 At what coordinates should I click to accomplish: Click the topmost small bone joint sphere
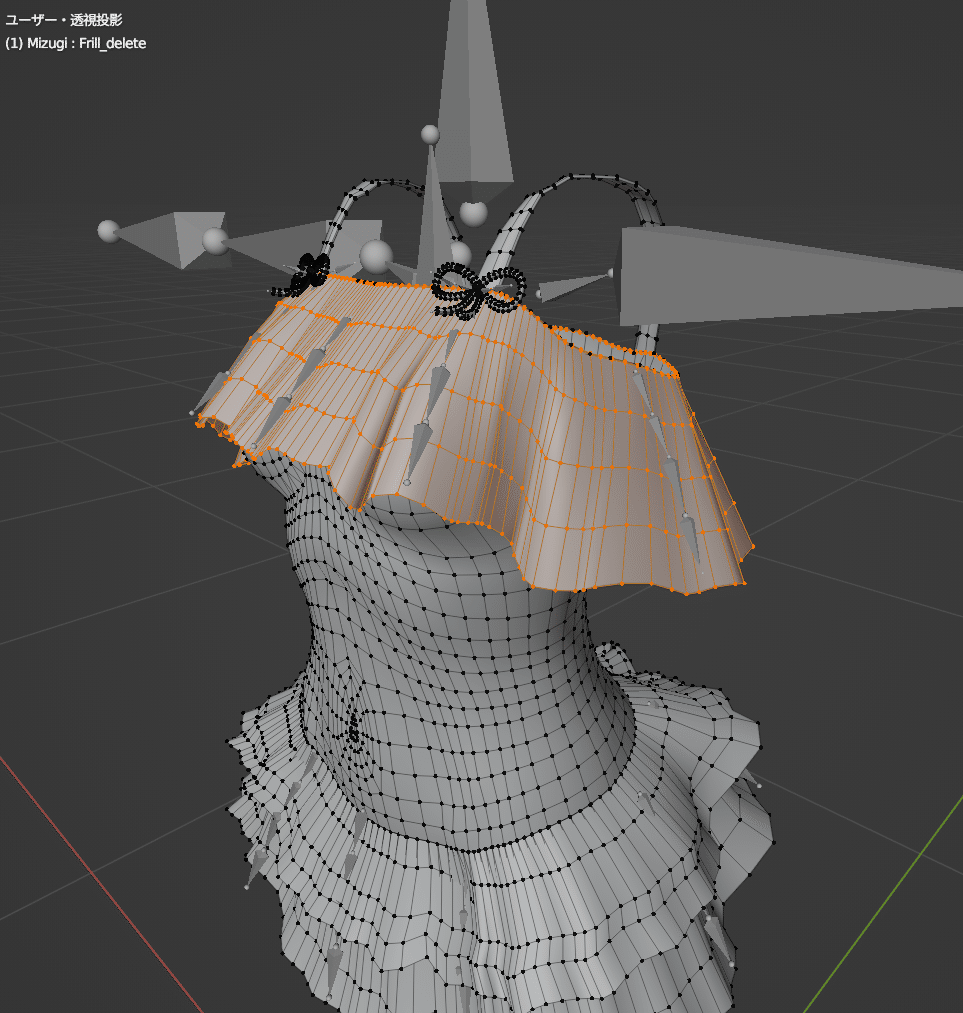coord(430,134)
